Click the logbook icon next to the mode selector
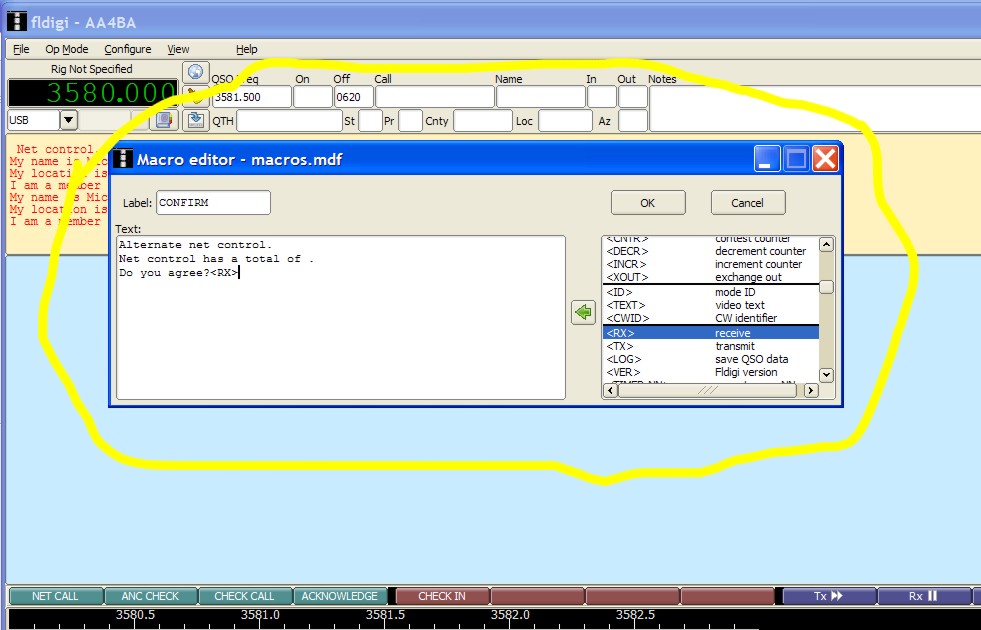This screenshot has height=630, width=981. [x=165, y=120]
